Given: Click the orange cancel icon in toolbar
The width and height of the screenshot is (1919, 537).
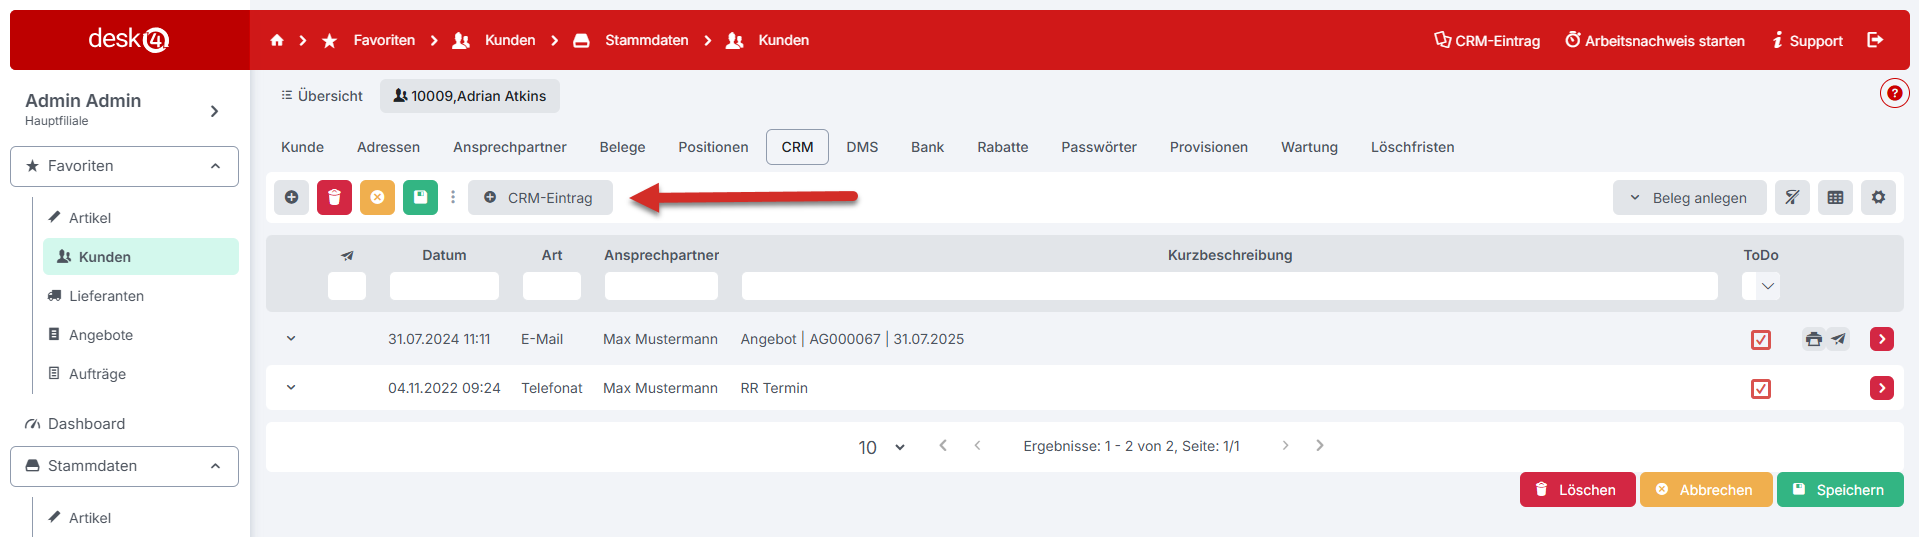Looking at the screenshot, I should coord(377,197).
